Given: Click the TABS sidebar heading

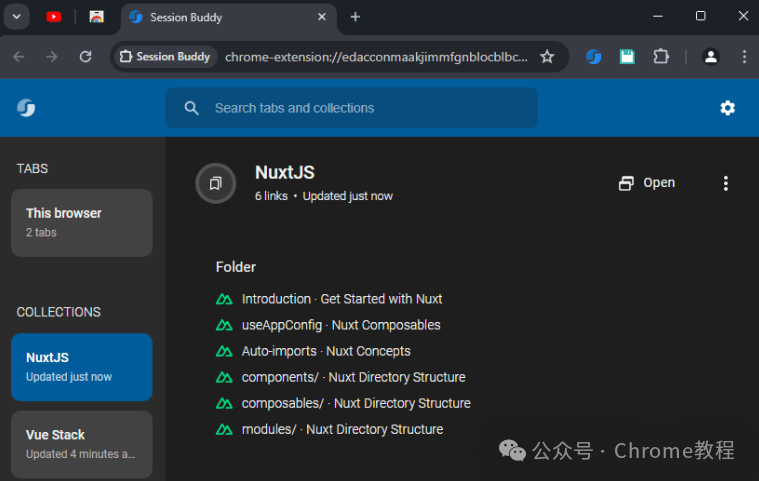Looking at the screenshot, I should pyautogui.click(x=32, y=169).
